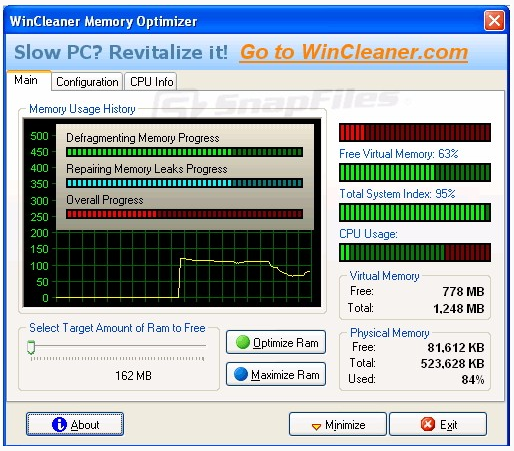Click the orange Minimize arrow icon
Image resolution: width=514 pixels, height=451 pixels.
coord(316,426)
